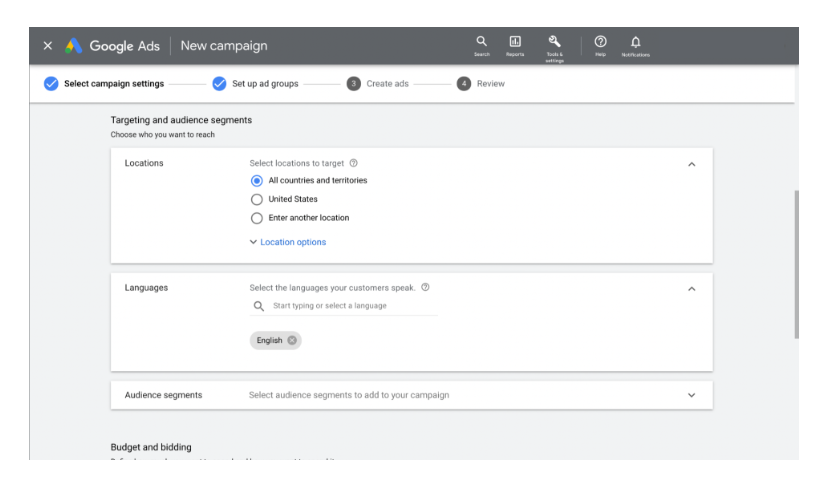The width and height of the screenshot is (838, 498).
Task: Remove the English language chip
Action: click(292, 340)
